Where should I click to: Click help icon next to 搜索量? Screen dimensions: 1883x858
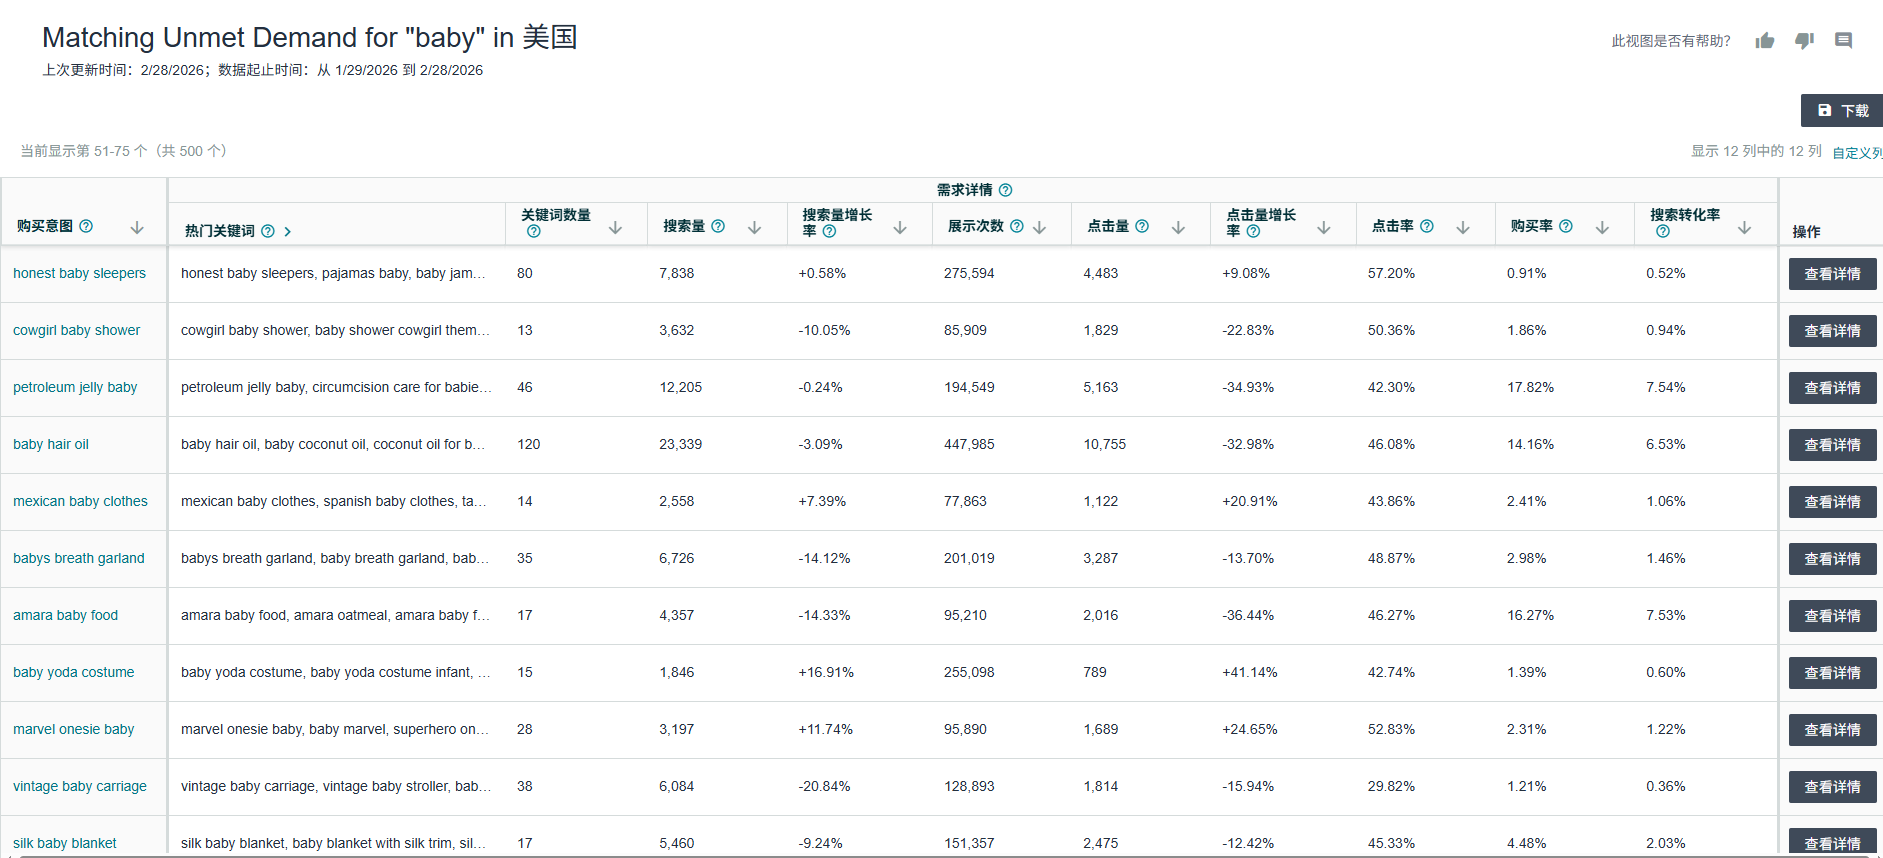(x=718, y=226)
